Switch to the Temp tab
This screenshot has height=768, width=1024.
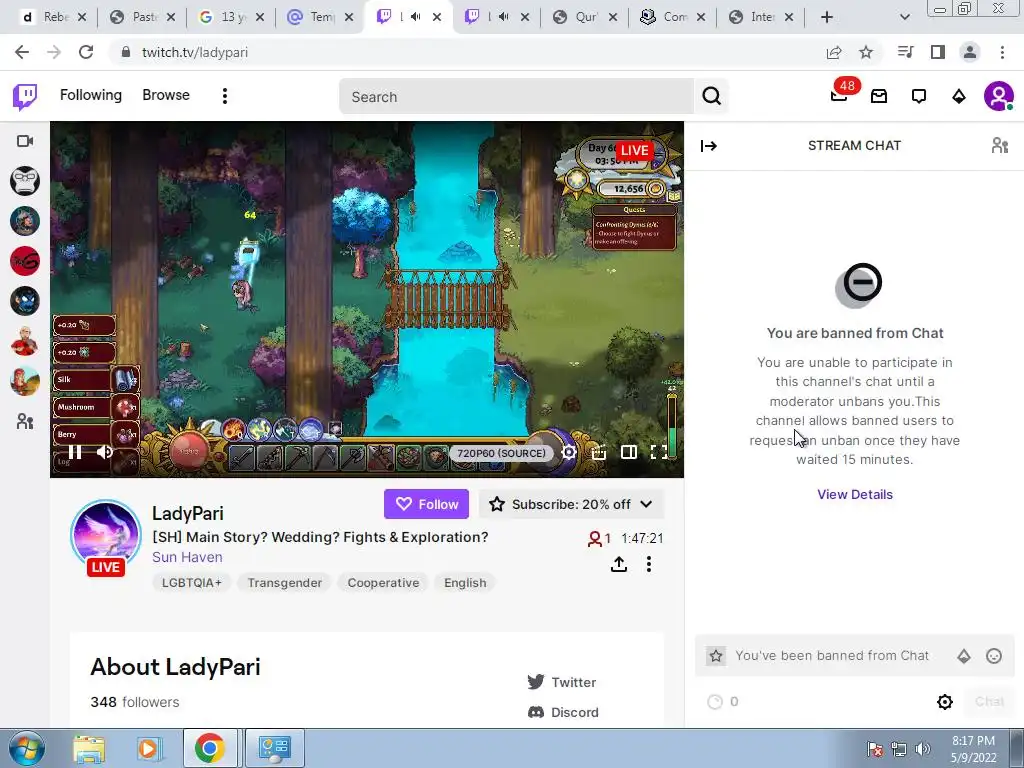320,17
